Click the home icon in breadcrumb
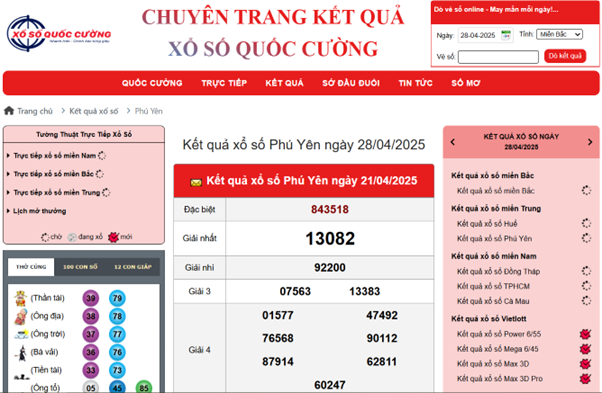Screen dimensions: 602x393 tap(9, 111)
